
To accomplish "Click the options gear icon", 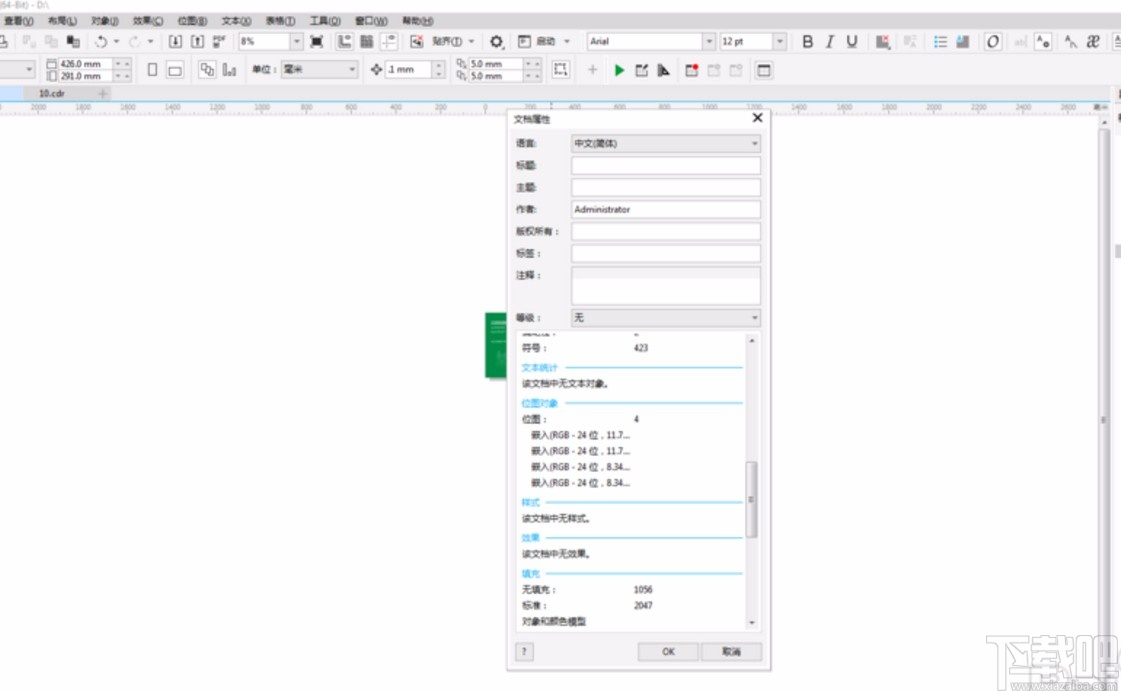I will (x=496, y=42).
